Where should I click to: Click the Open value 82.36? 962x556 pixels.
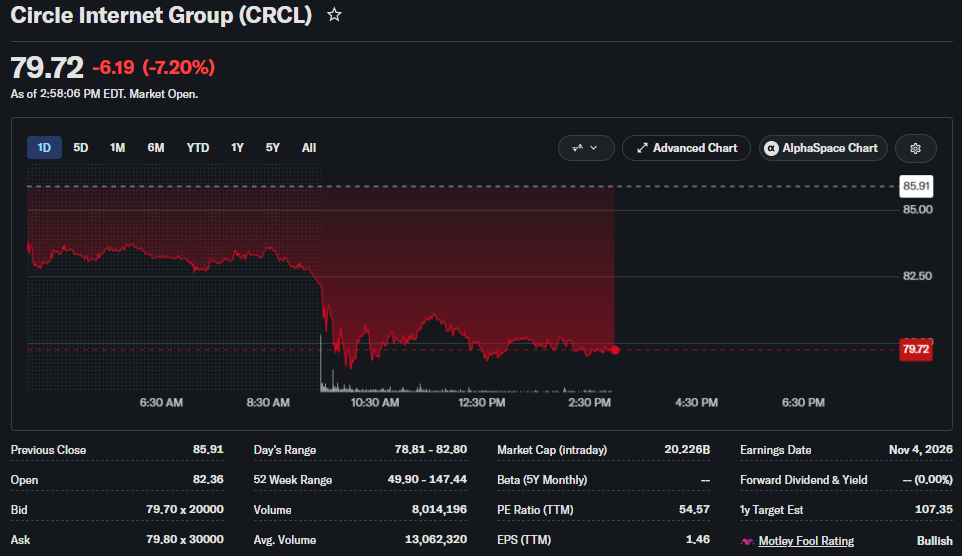208,479
